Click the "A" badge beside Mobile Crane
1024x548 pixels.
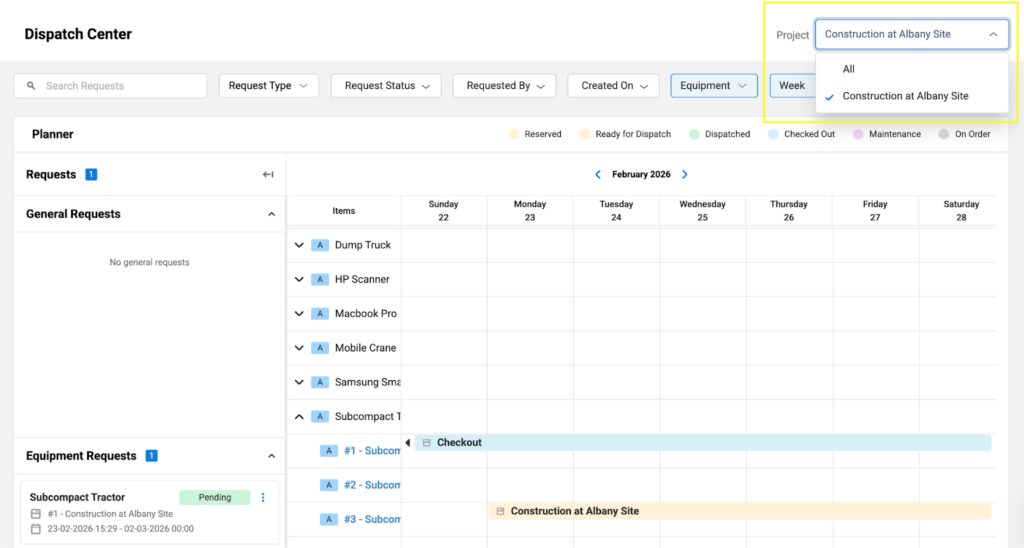[319, 348]
